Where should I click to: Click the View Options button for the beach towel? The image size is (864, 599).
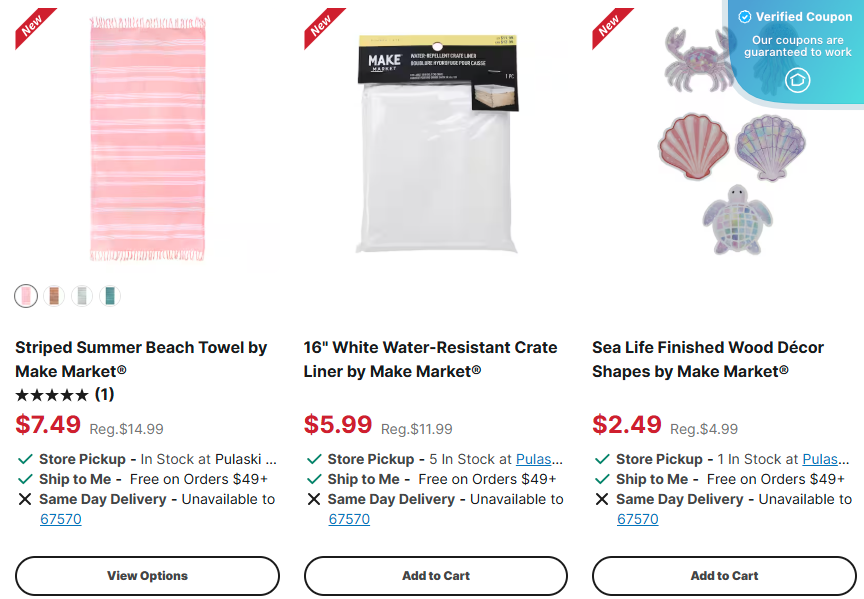pos(147,576)
